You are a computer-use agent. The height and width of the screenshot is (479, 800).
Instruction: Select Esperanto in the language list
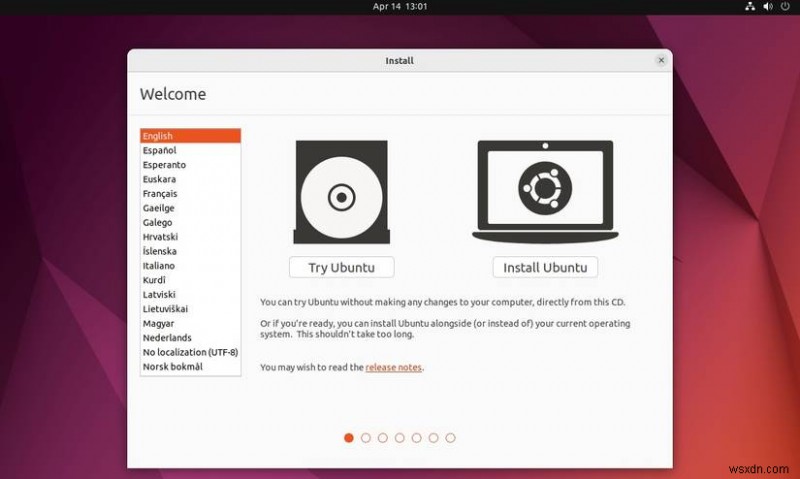point(190,165)
